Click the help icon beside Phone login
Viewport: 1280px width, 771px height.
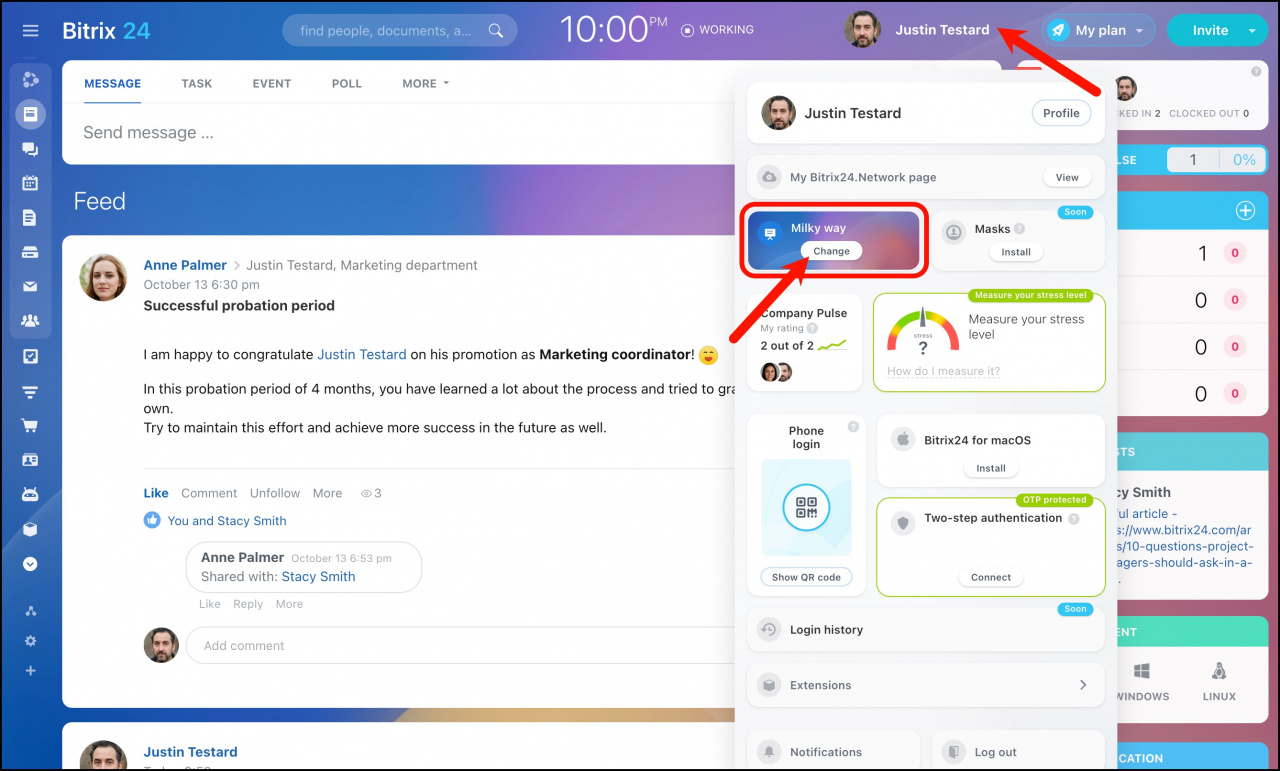pyautogui.click(x=853, y=427)
